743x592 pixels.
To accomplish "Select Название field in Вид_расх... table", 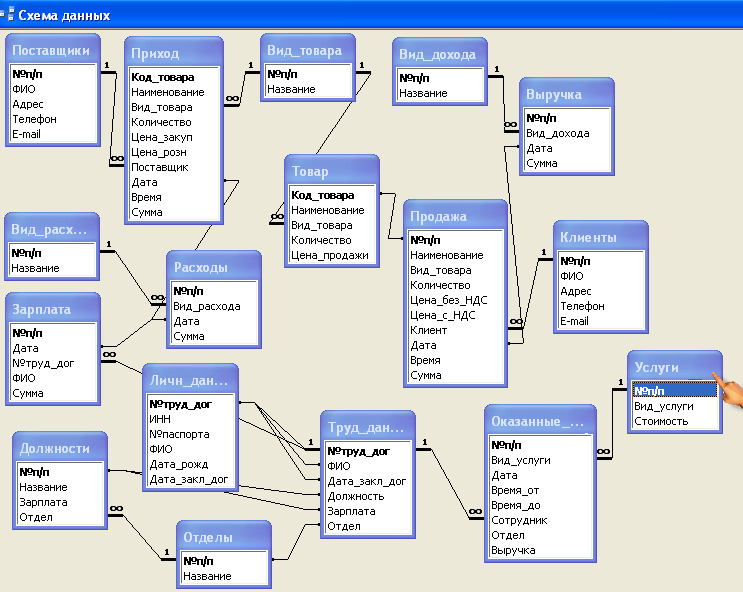I will point(52,268).
